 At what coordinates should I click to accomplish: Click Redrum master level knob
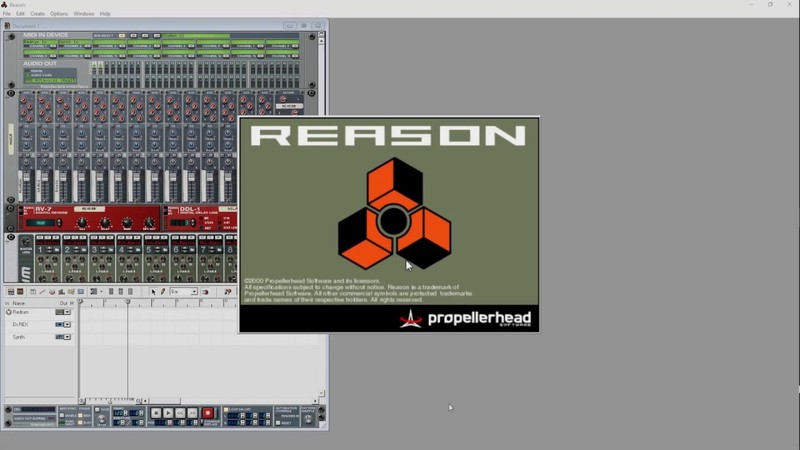pos(26,242)
